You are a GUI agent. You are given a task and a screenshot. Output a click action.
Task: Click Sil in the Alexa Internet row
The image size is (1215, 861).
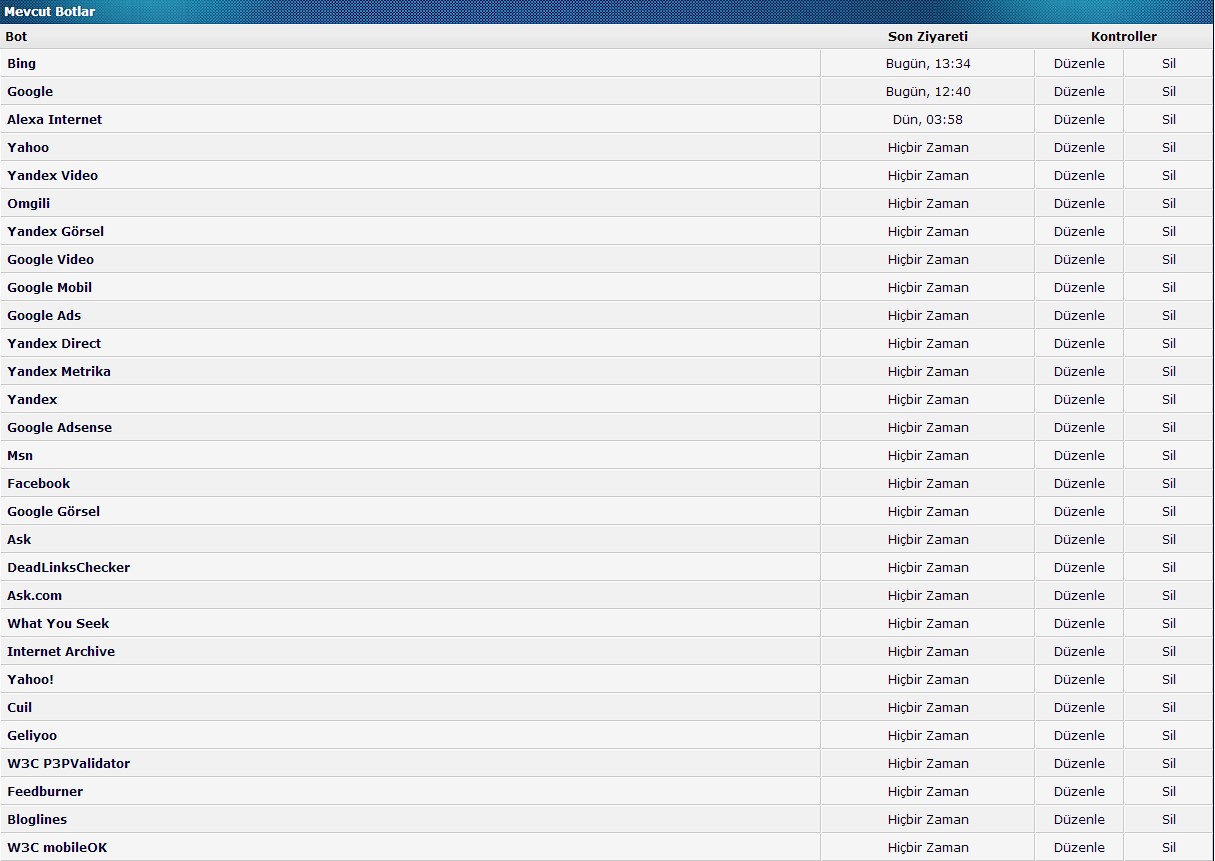click(x=1168, y=119)
